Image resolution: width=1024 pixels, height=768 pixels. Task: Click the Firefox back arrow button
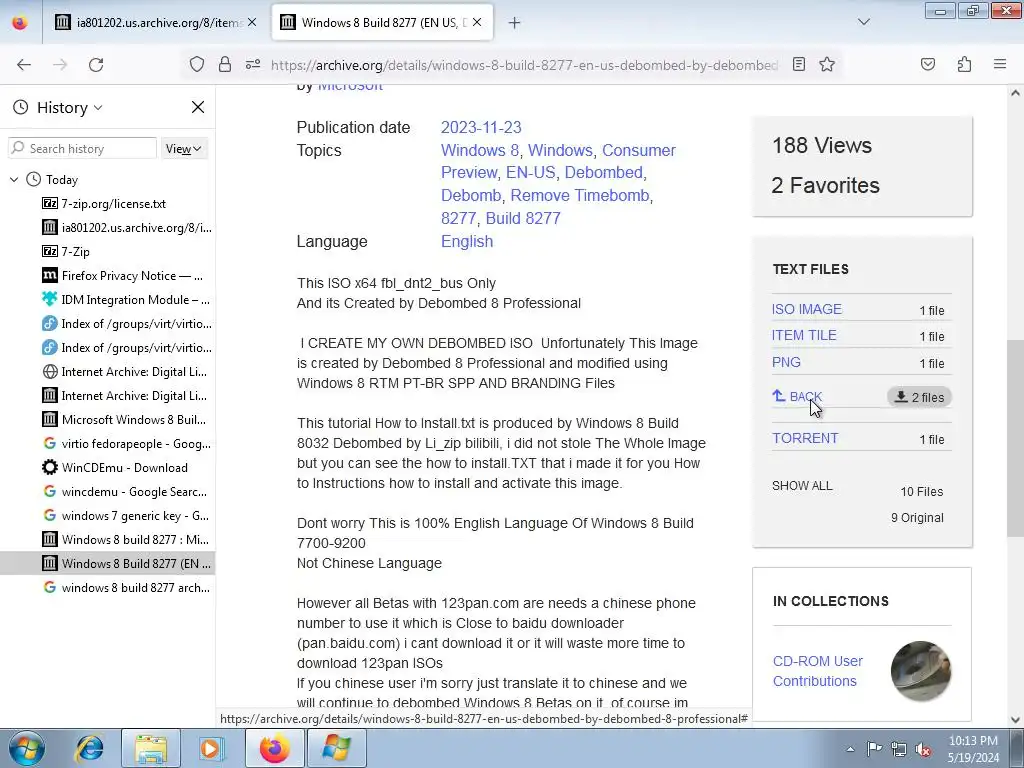(x=24, y=65)
